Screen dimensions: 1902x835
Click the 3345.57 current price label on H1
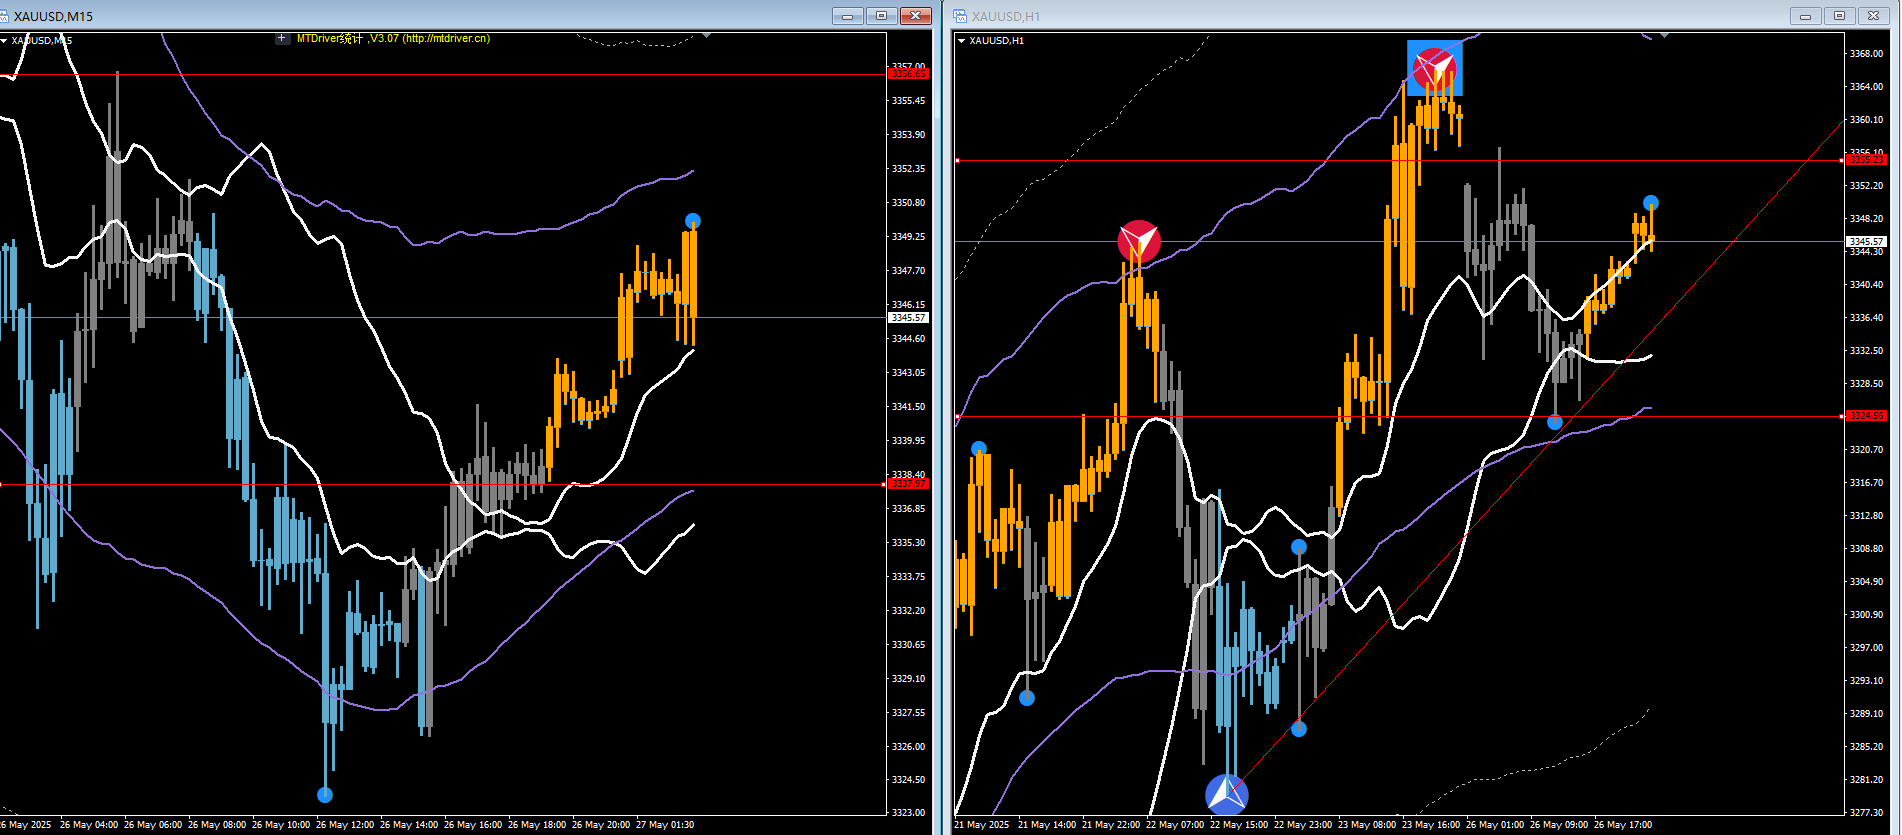(1866, 242)
